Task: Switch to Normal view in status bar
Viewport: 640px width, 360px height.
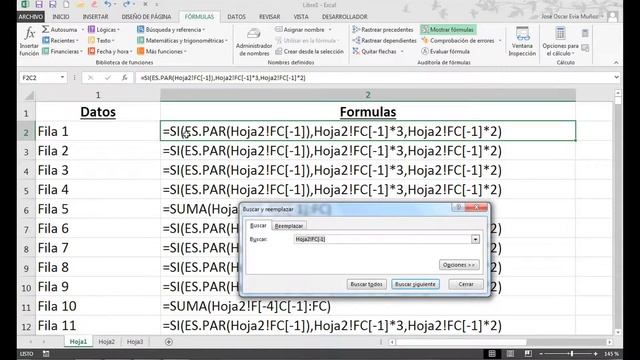Action: 492,353
